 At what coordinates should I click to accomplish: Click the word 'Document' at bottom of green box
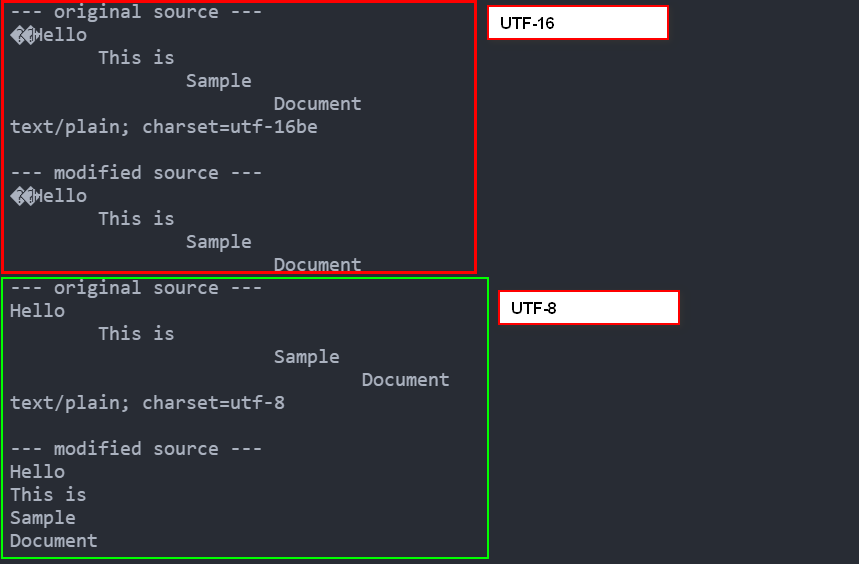point(54,541)
